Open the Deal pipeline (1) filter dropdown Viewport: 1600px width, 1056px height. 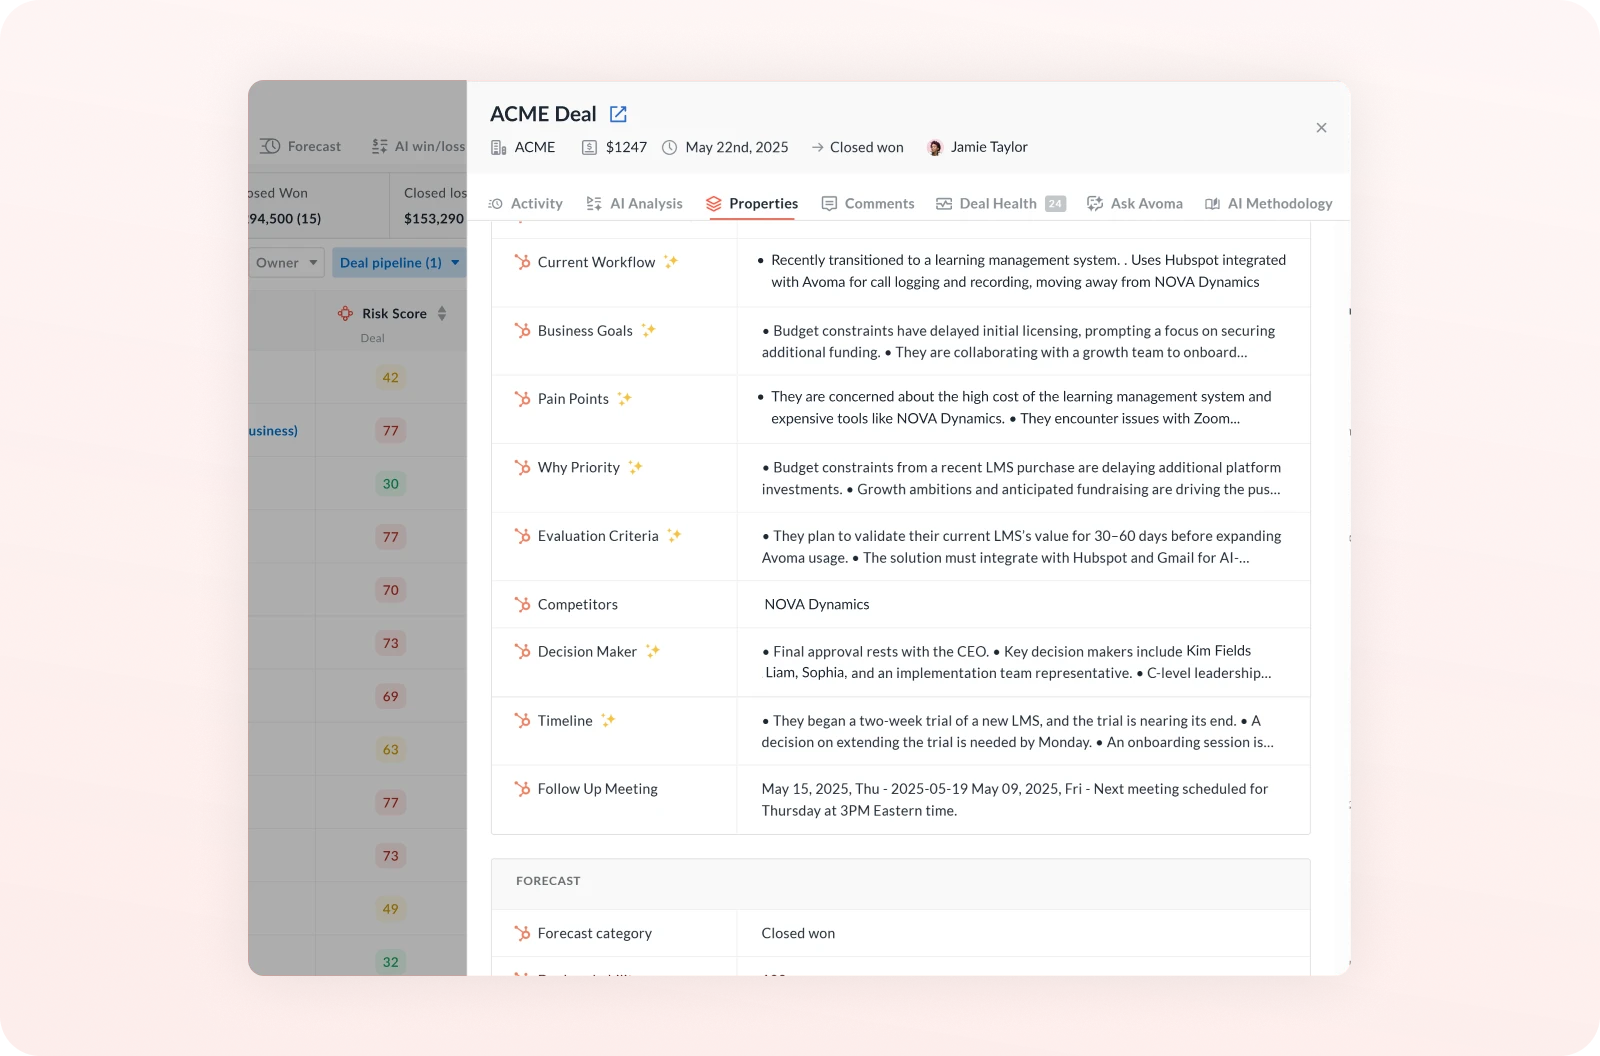coord(399,263)
